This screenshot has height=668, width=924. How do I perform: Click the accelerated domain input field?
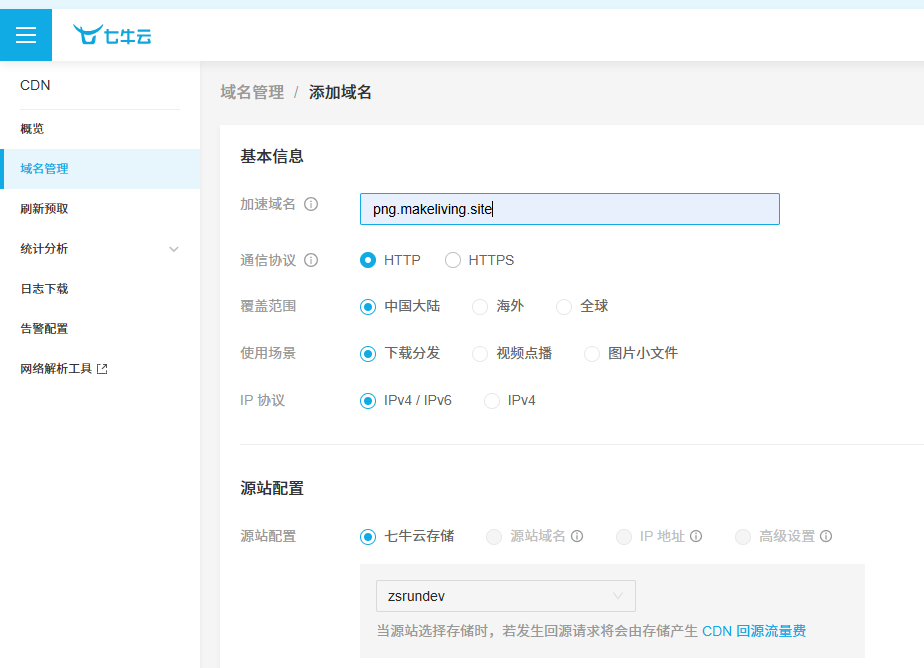tap(569, 209)
